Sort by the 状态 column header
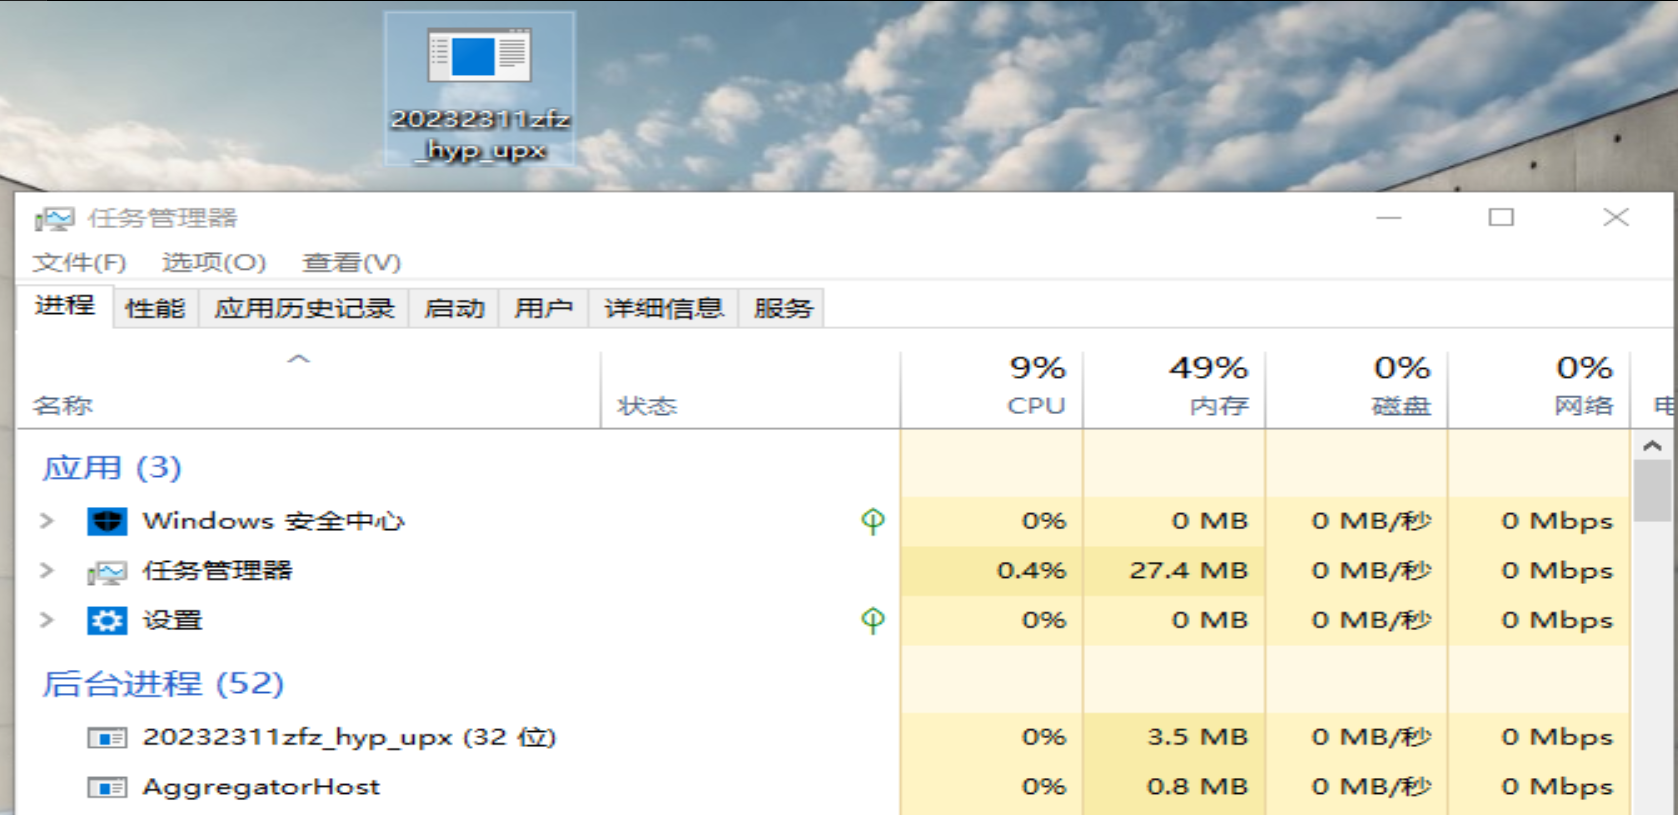The width and height of the screenshot is (1678, 815). [x=750, y=390]
